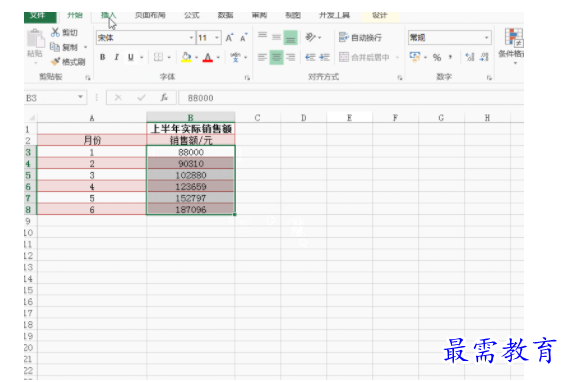Open the 设计 (Design) contextual tab
The width and height of the screenshot is (565, 382).
coord(379,15)
